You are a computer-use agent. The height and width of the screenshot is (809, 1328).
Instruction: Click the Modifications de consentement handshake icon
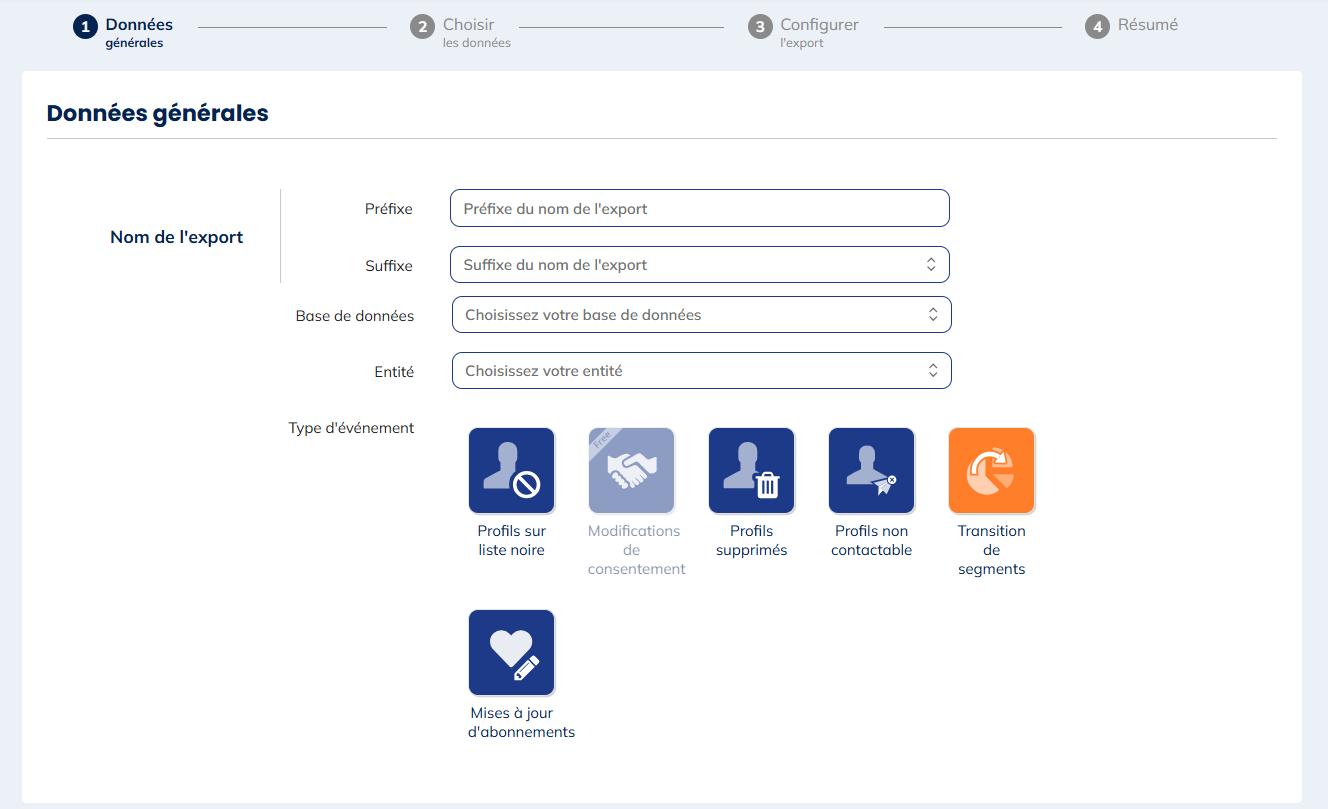(x=631, y=471)
